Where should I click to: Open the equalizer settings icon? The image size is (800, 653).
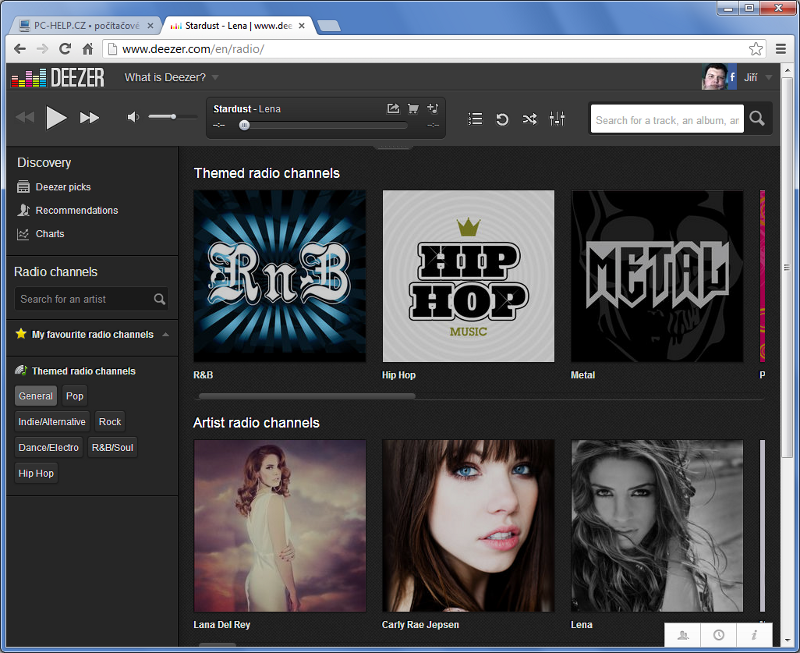[557, 119]
